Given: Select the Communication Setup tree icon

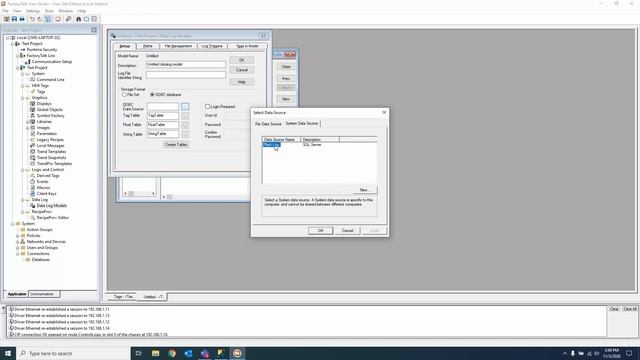Looking at the screenshot, I should pos(28,62).
